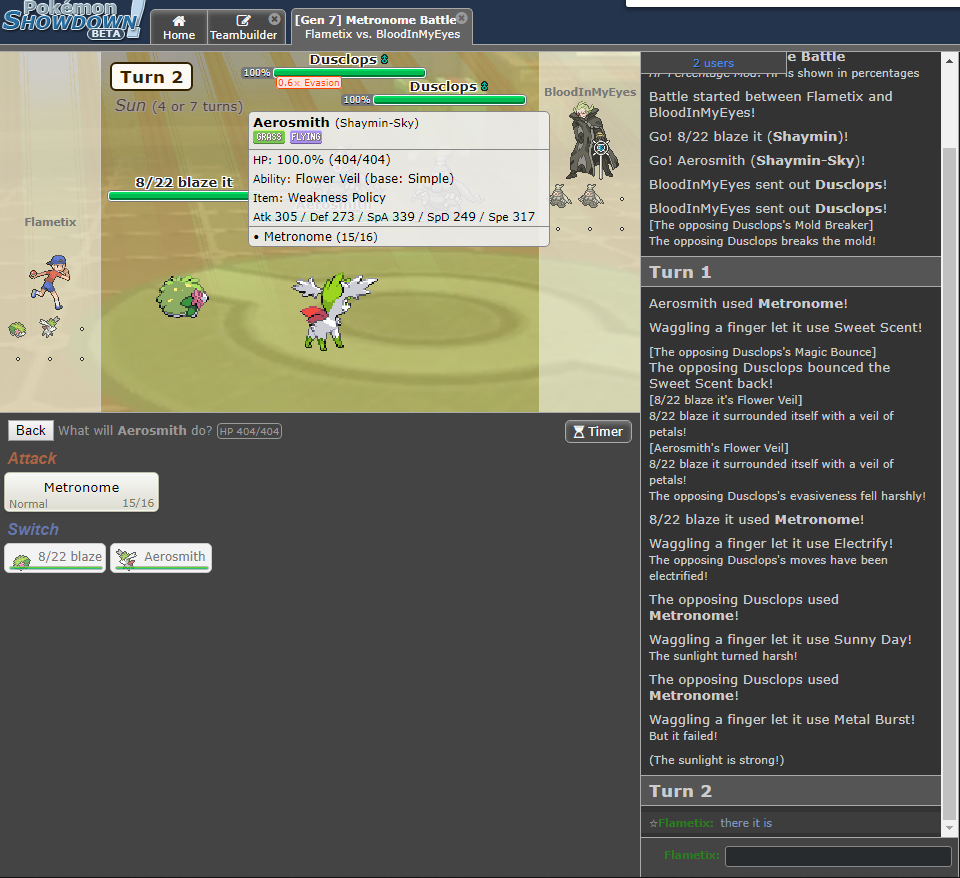The width and height of the screenshot is (960, 878).
Task: Click the Turn 2 indicator
Action: click(x=151, y=77)
